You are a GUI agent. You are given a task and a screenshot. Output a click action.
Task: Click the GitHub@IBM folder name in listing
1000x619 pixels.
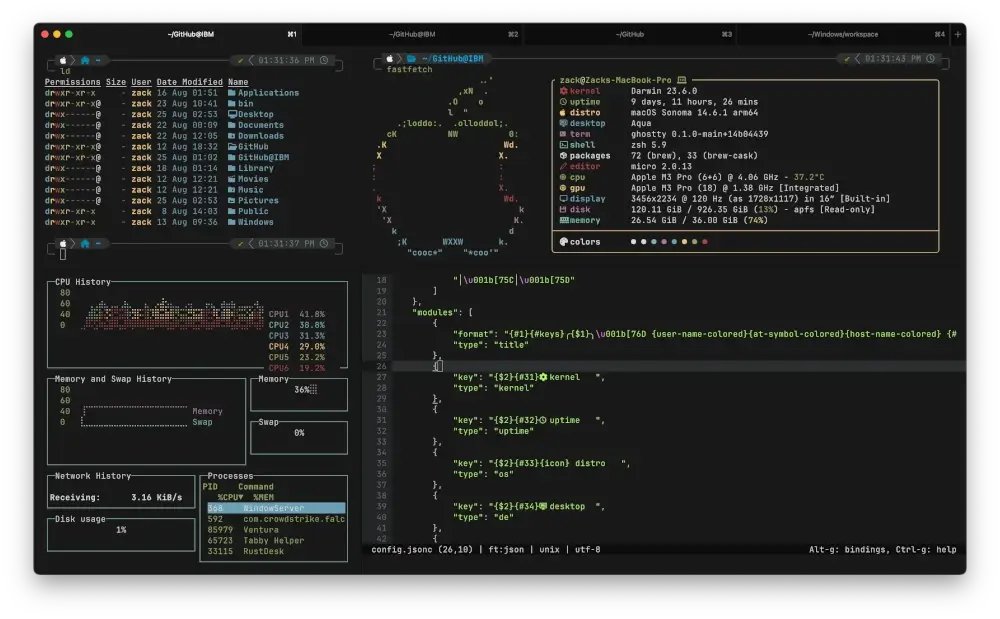263,158
